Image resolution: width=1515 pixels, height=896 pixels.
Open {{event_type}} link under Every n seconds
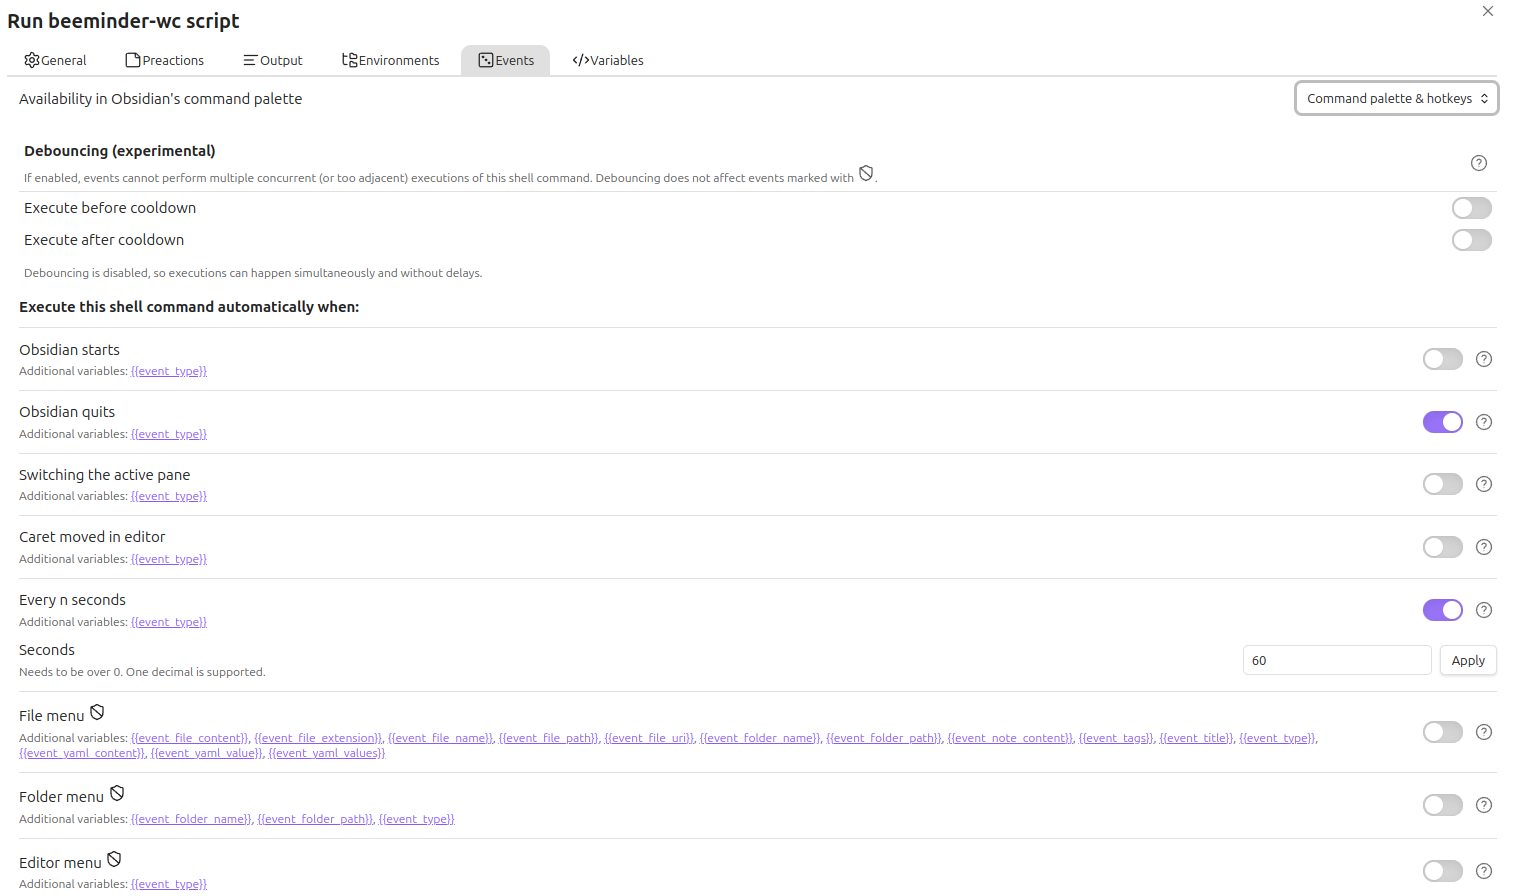169,622
